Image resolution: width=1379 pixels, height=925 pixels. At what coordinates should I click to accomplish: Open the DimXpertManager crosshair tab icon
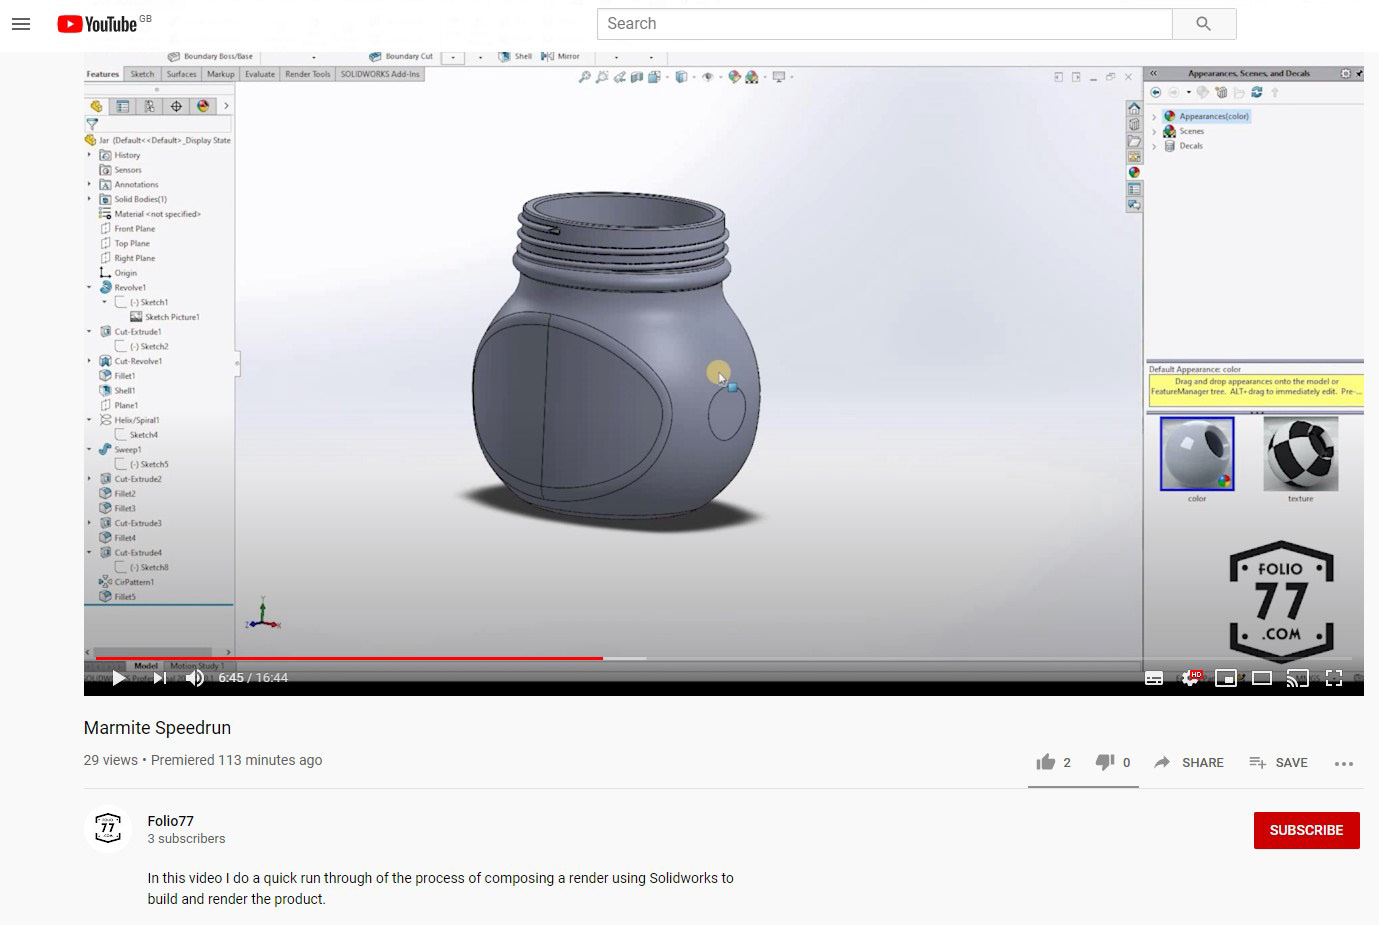[x=176, y=106]
